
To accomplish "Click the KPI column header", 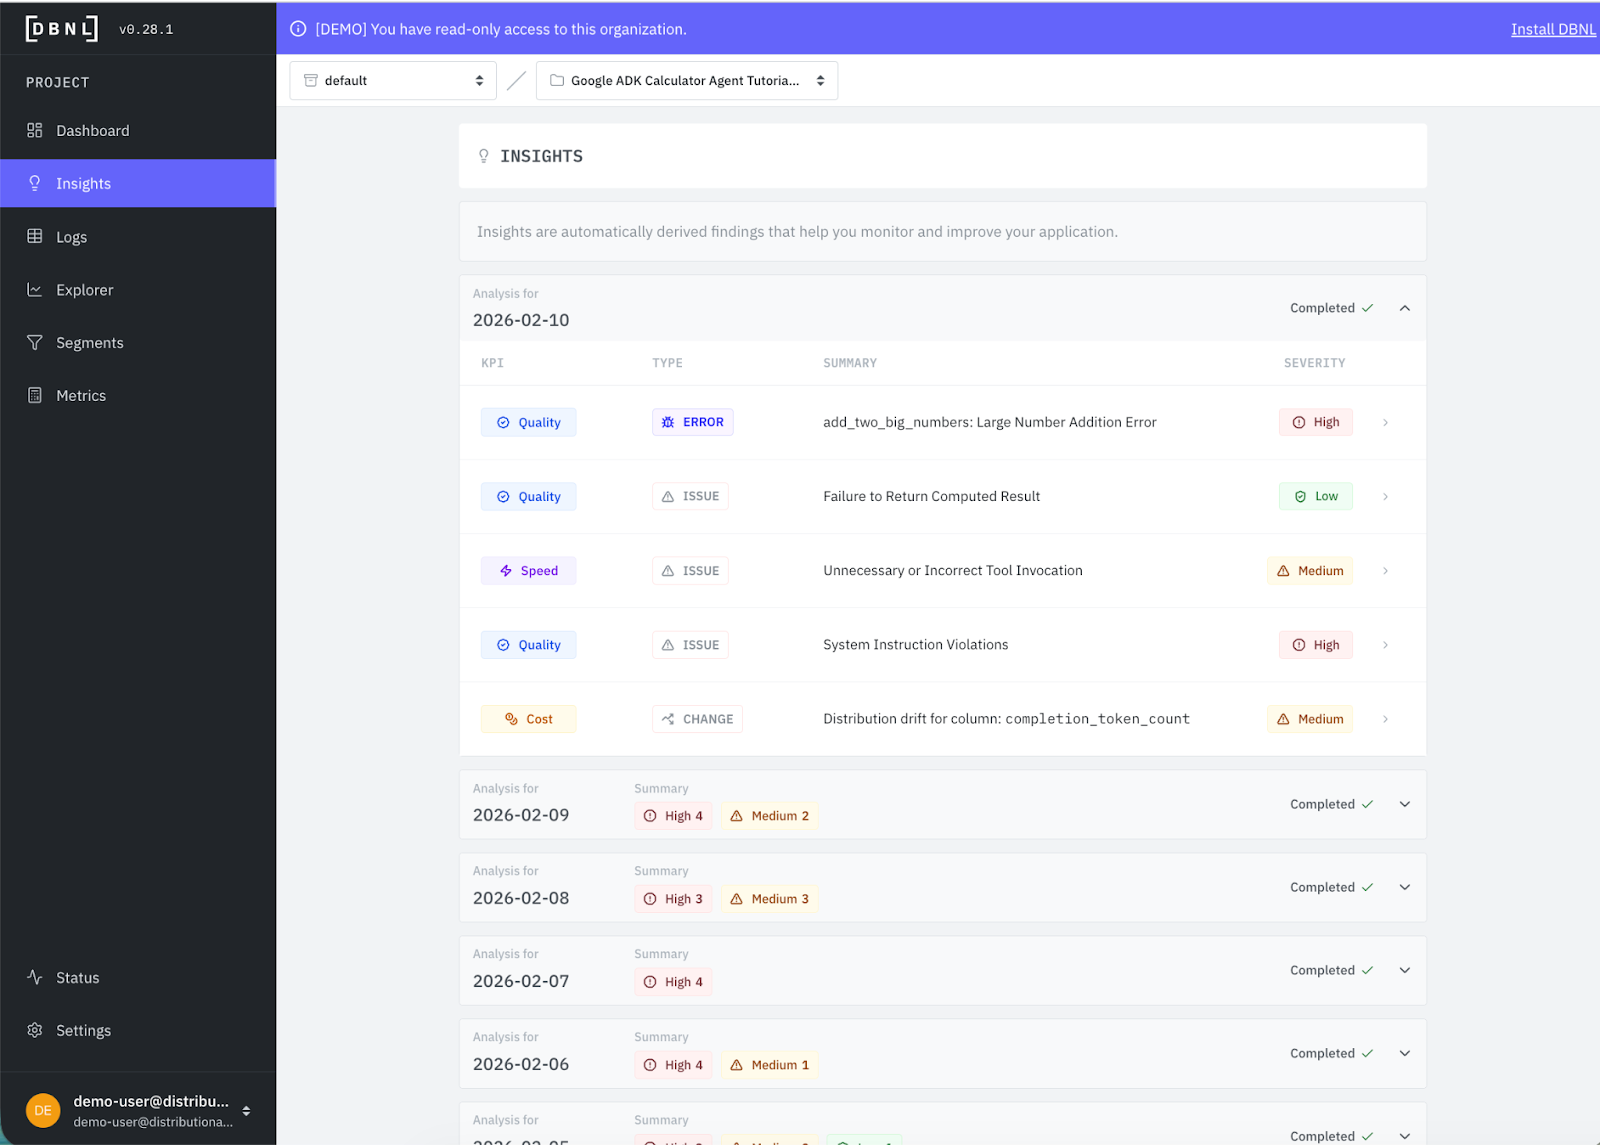I will tap(492, 363).
